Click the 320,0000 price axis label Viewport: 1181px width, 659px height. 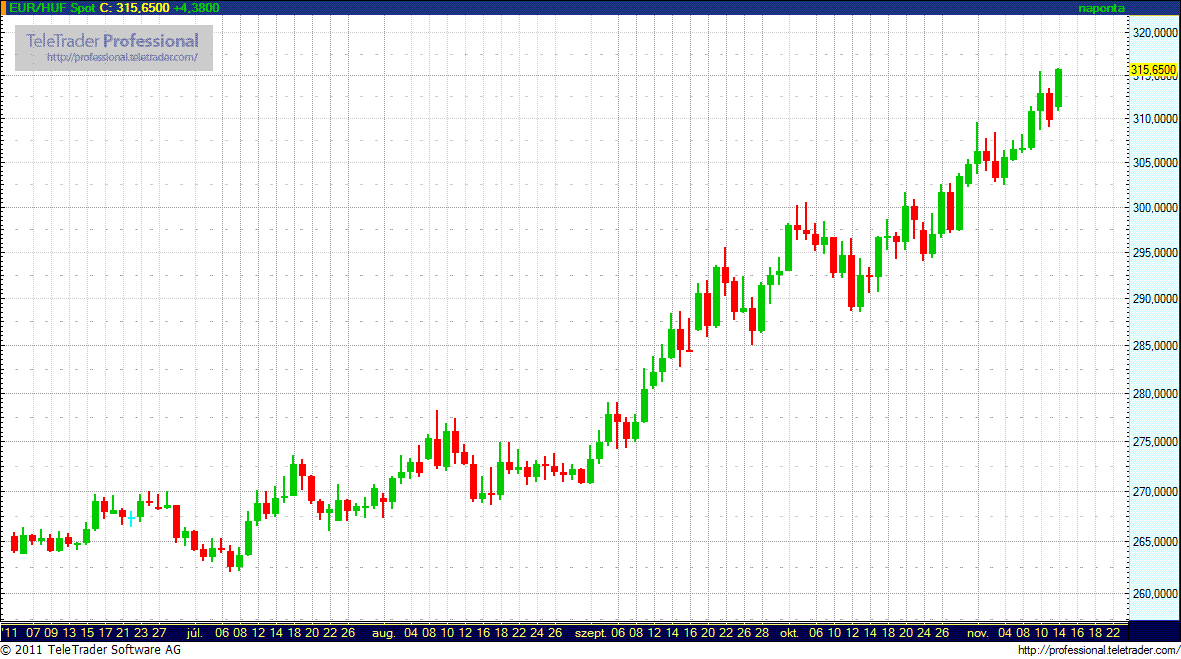click(x=1155, y=33)
